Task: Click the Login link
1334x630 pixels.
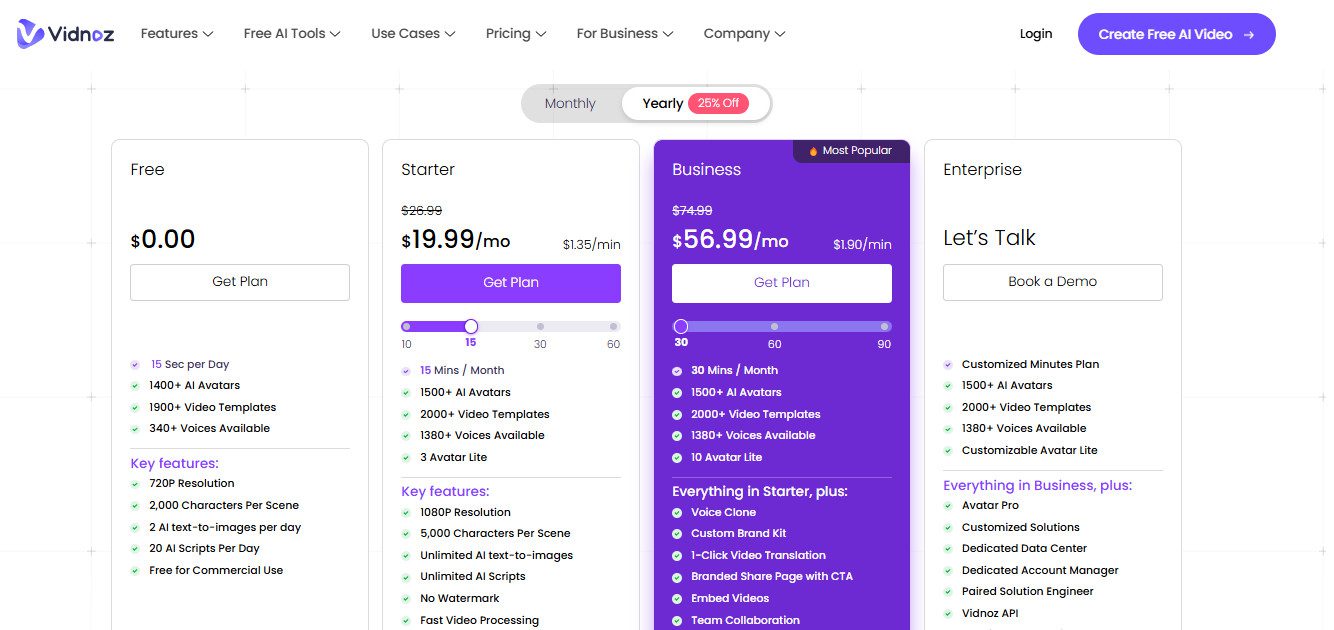Action: [1036, 33]
